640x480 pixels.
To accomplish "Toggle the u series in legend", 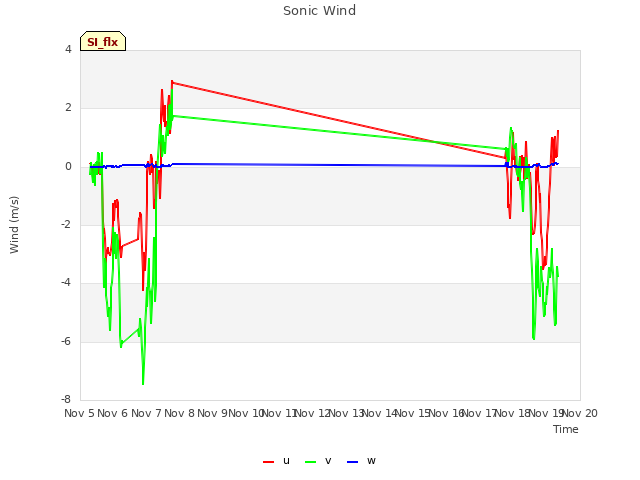I will pyautogui.click(x=276, y=461).
